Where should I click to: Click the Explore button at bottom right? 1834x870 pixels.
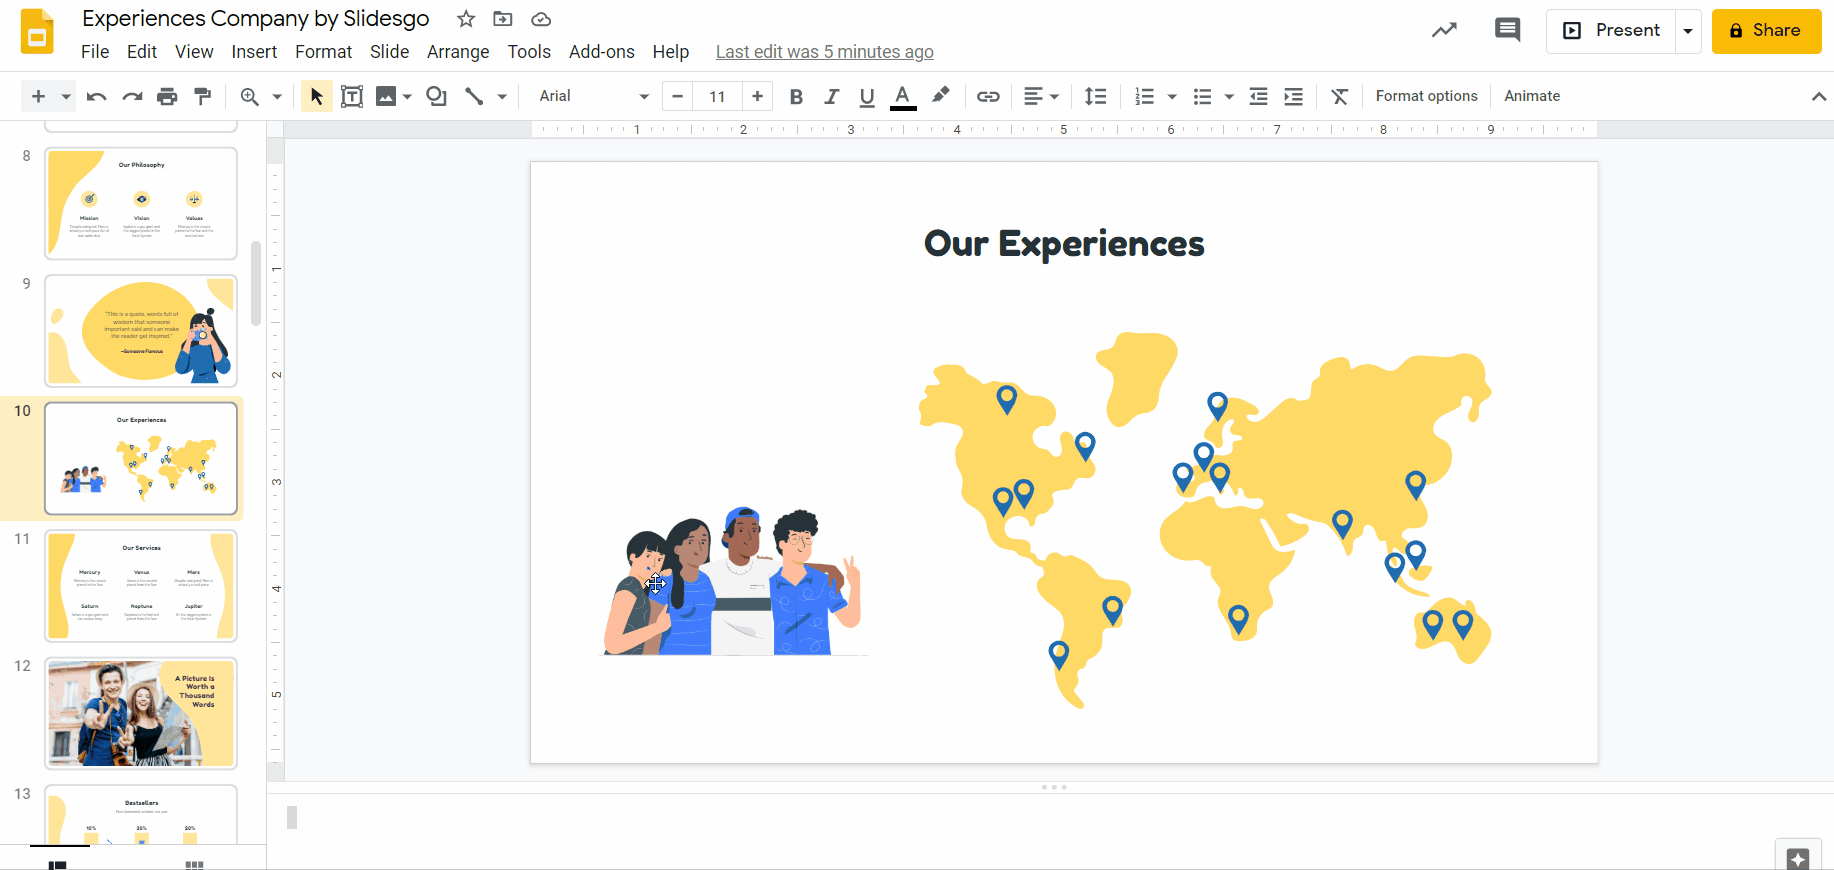tap(1798, 858)
